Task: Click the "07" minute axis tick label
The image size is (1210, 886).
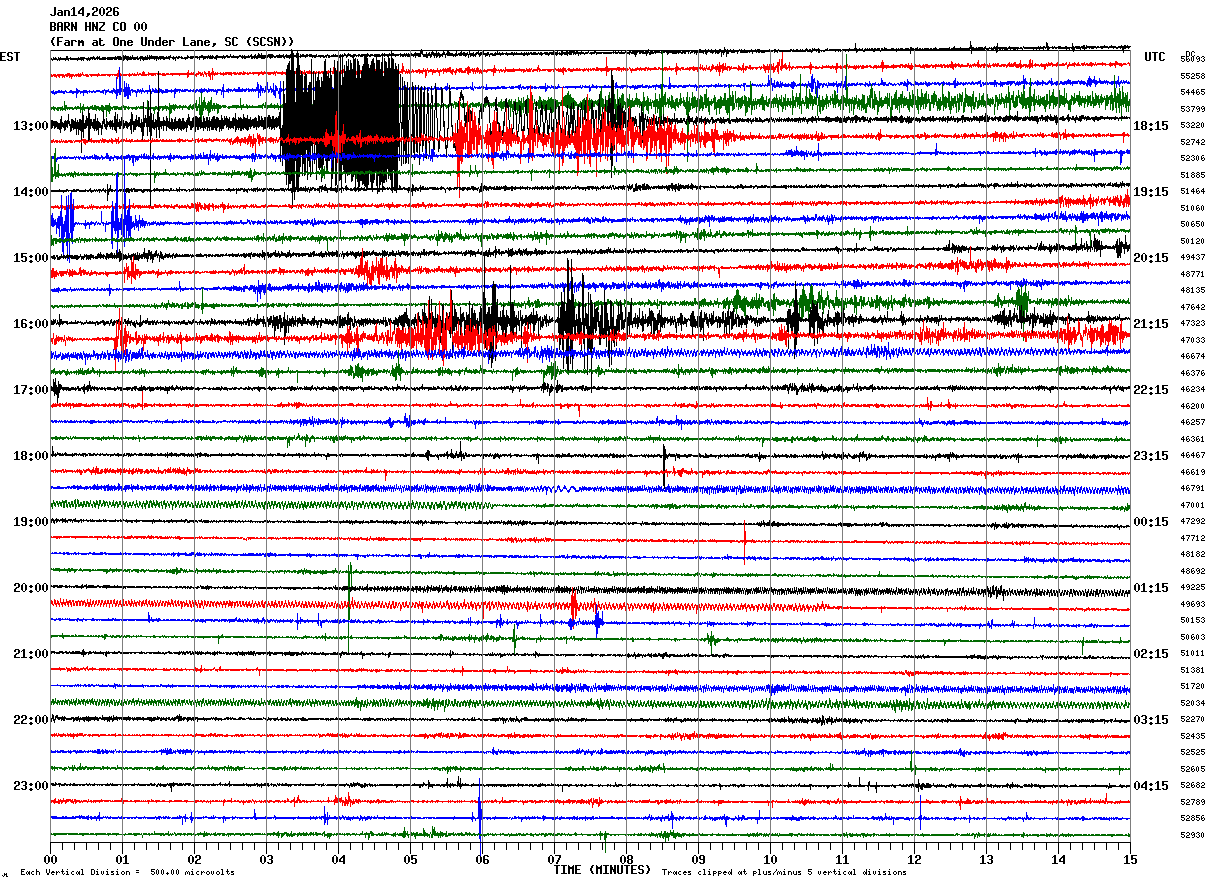Action: click(x=554, y=859)
